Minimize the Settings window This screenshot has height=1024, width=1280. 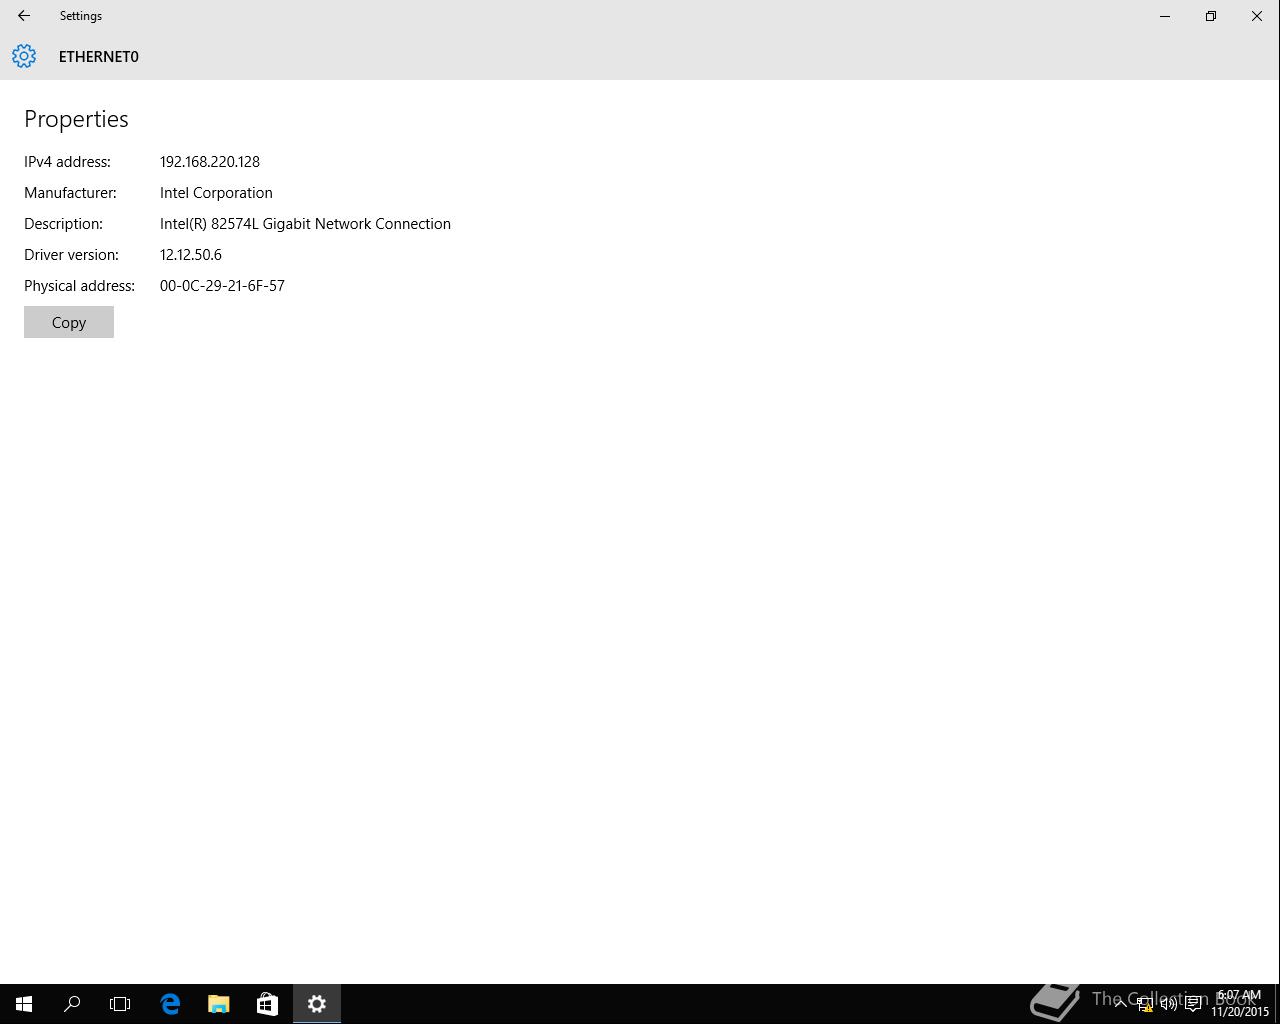tap(1165, 16)
